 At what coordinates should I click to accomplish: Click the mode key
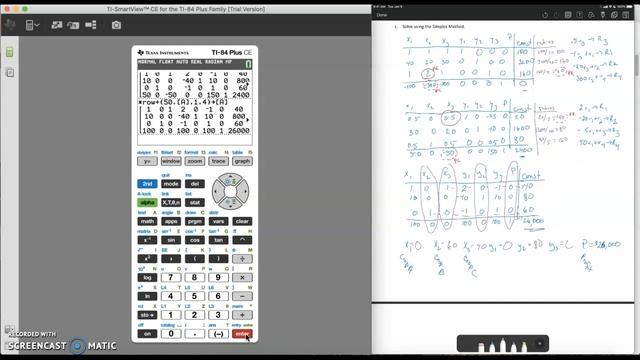pyautogui.click(x=171, y=184)
